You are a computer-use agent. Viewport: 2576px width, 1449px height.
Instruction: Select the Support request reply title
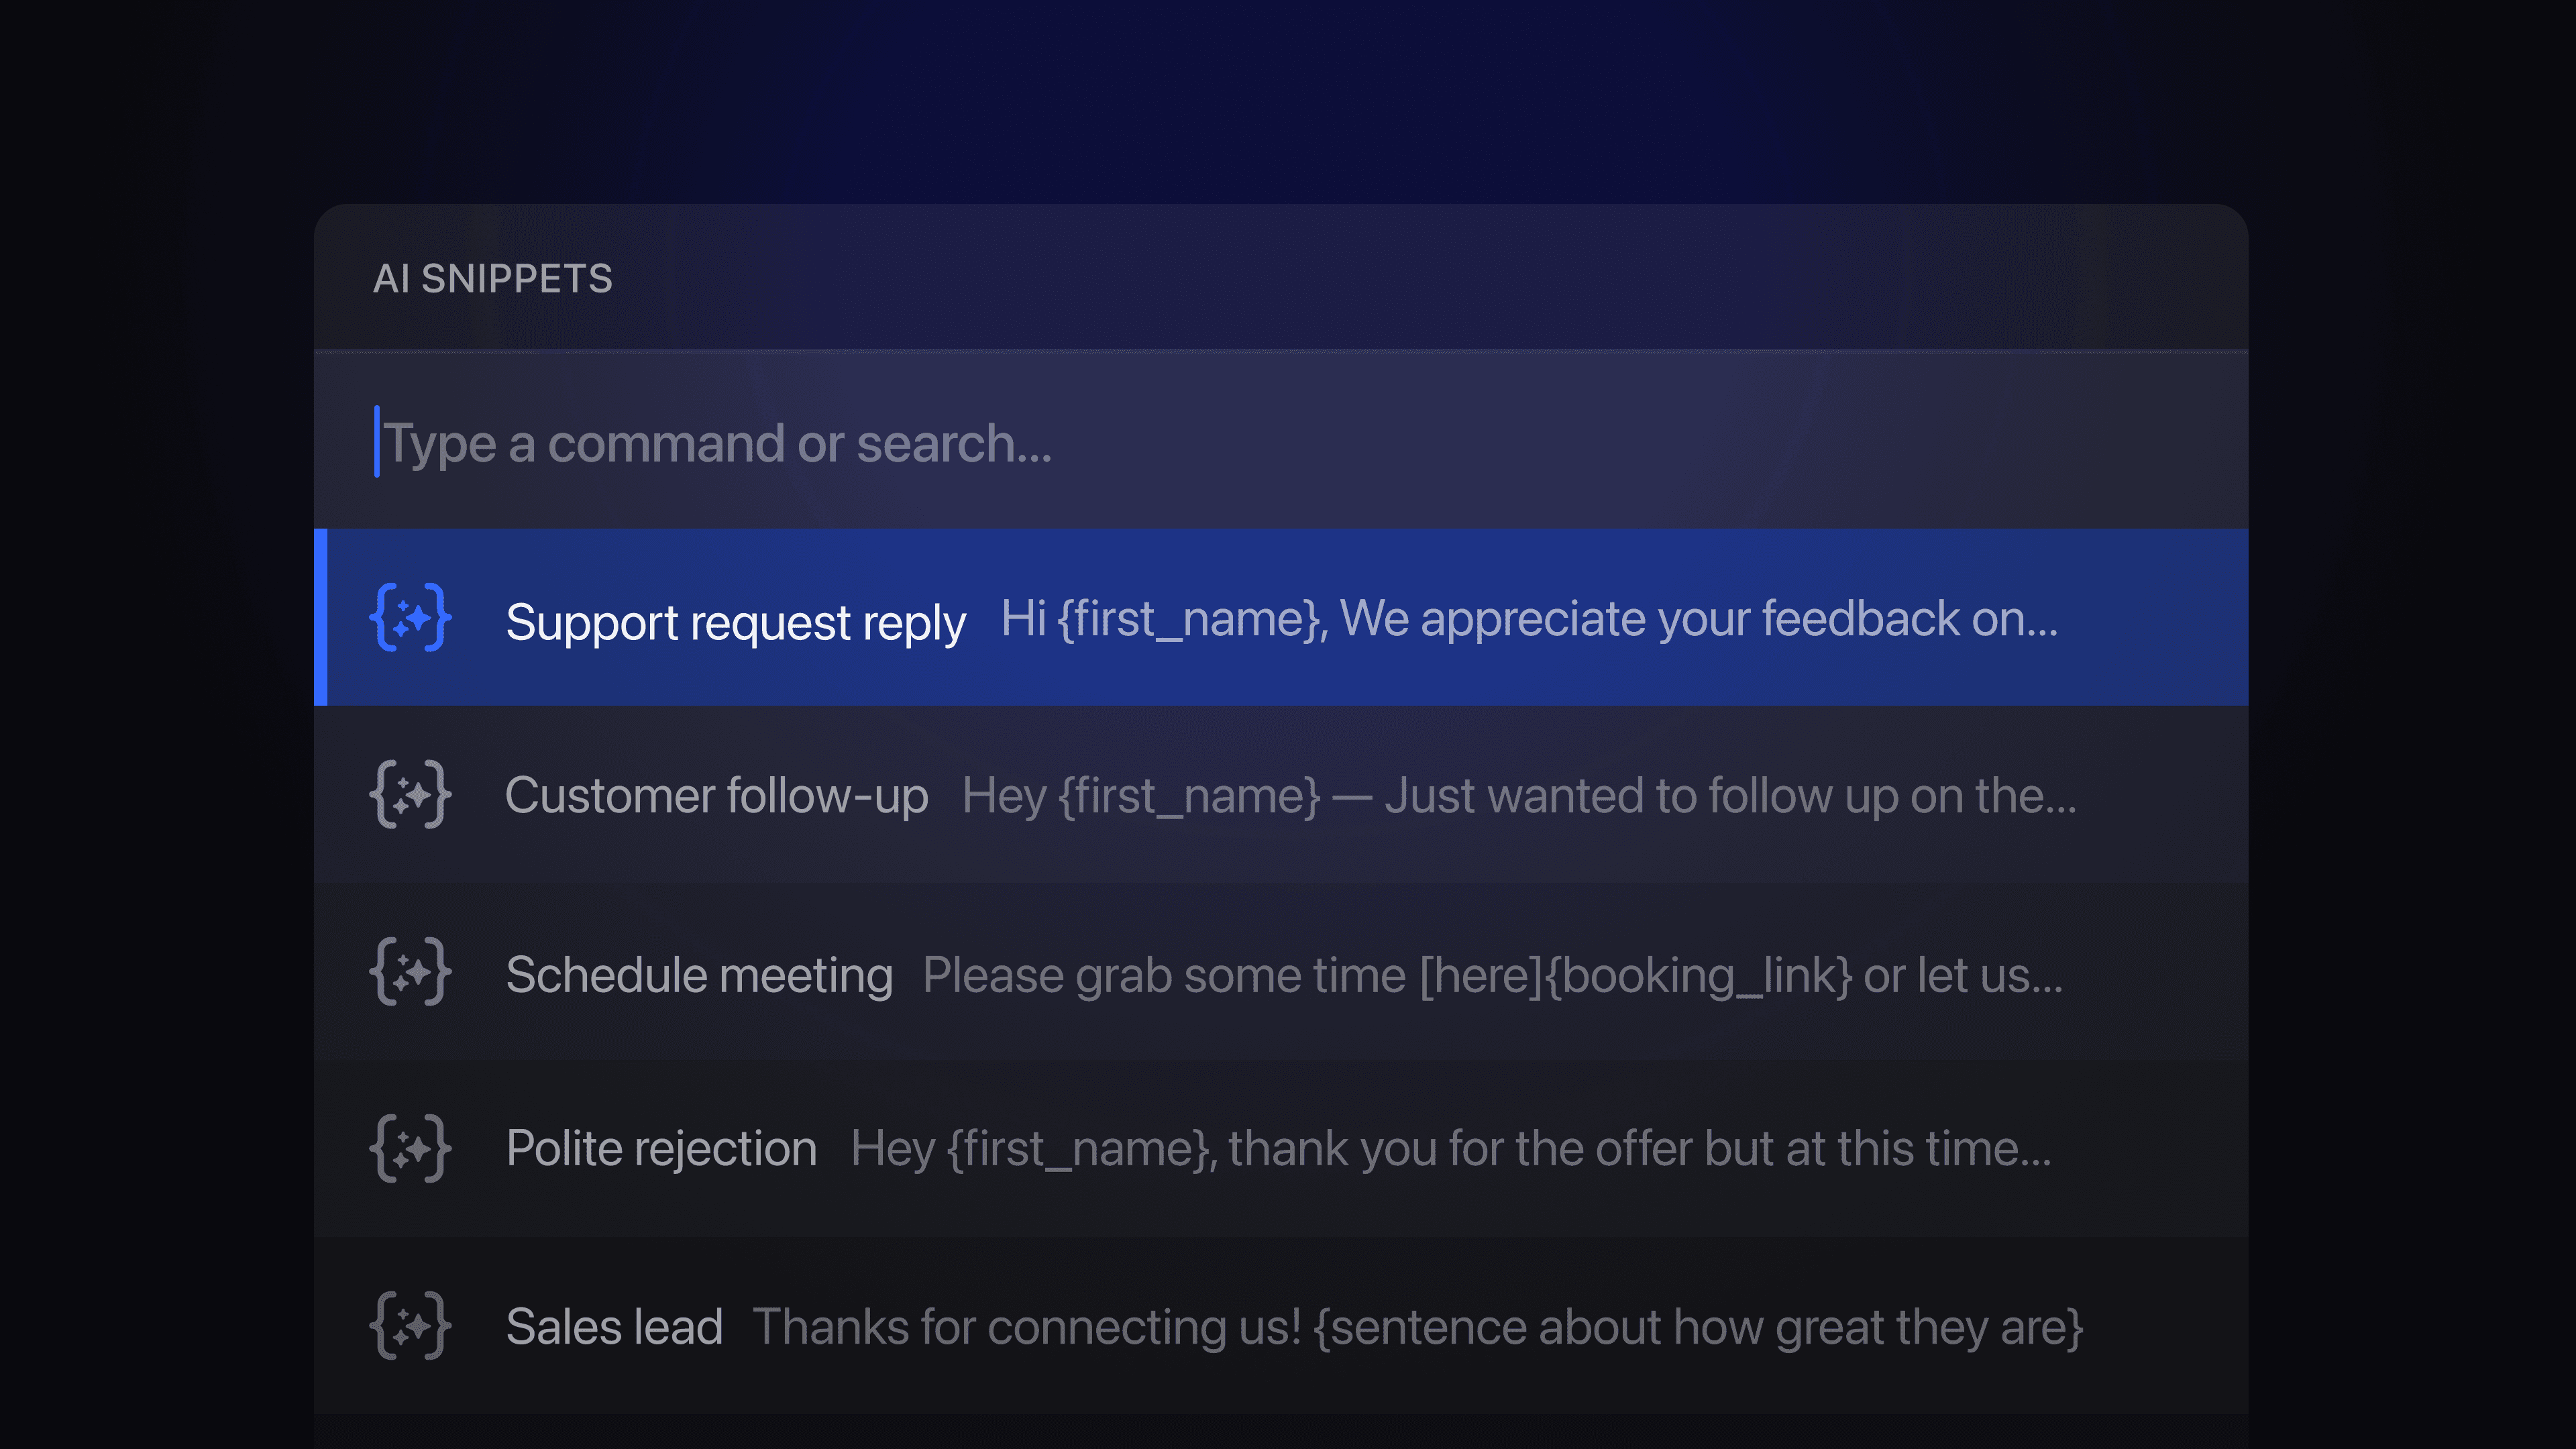[x=735, y=622]
